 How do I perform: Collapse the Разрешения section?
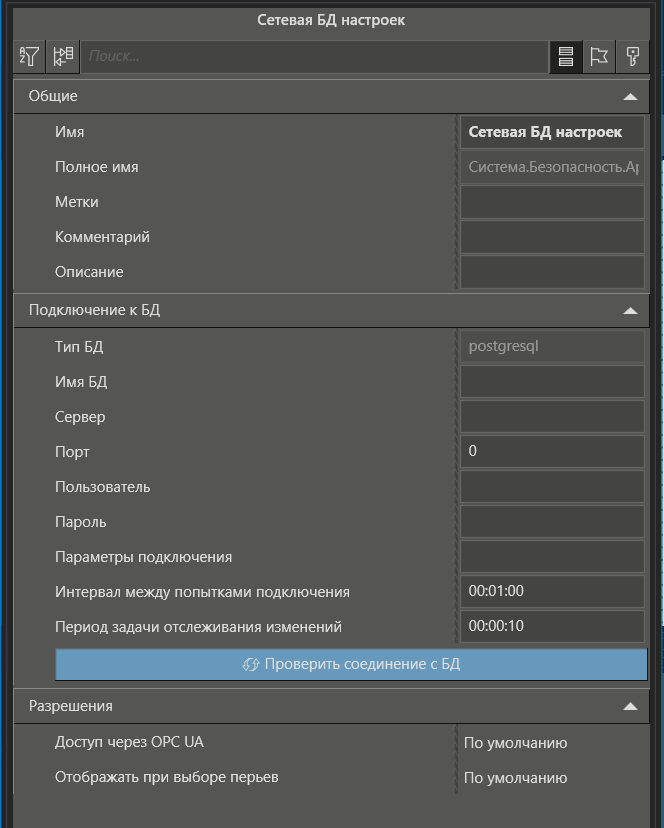pyautogui.click(x=630, y=706)
